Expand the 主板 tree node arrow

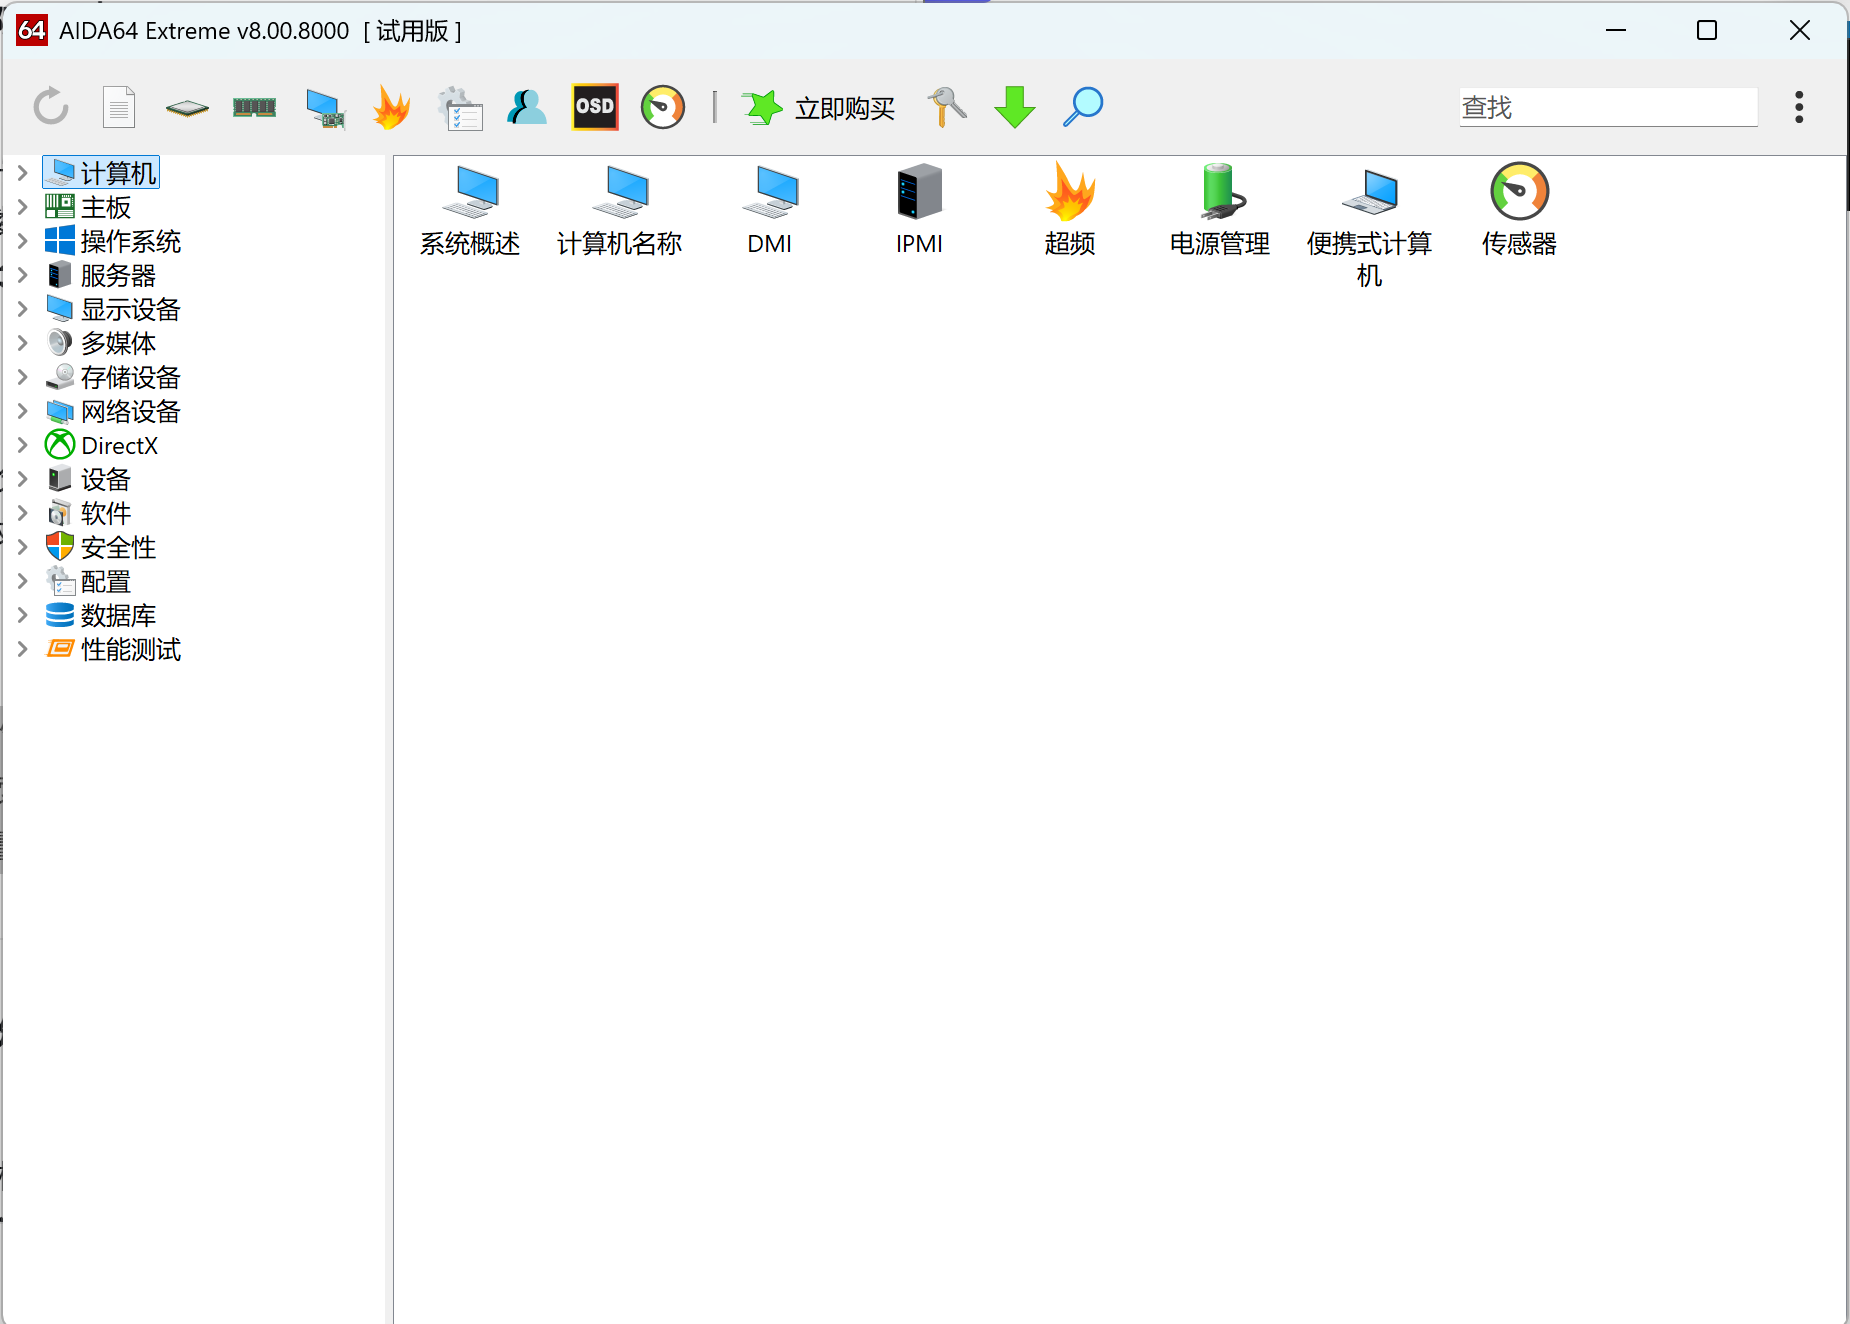tap(22, 207)
